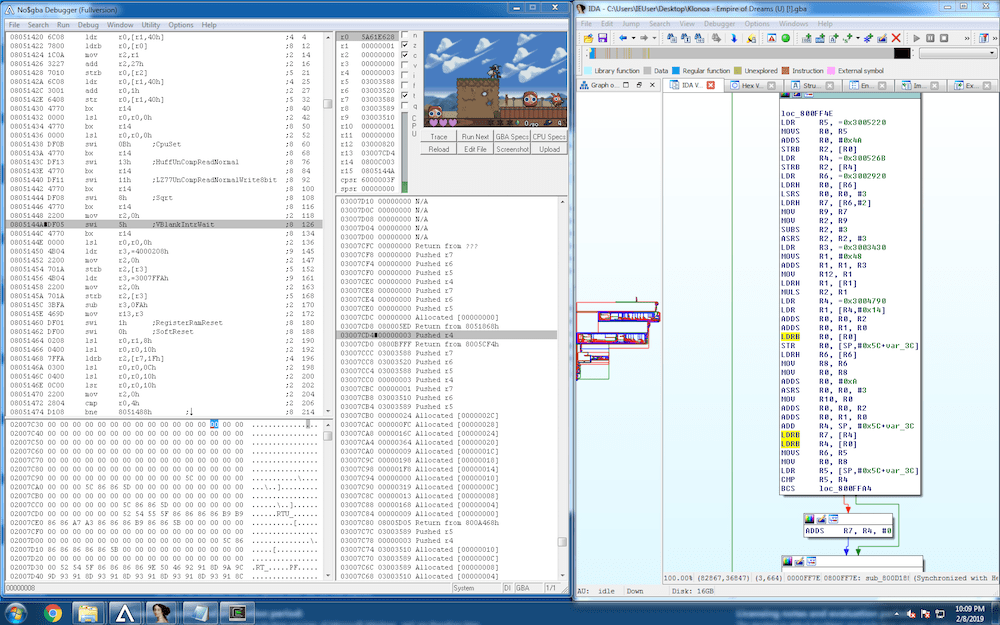Image resolution: width=1000 pixels, height=625 pixels.
Task: Select the r0 register row
Action: (367, 37)
